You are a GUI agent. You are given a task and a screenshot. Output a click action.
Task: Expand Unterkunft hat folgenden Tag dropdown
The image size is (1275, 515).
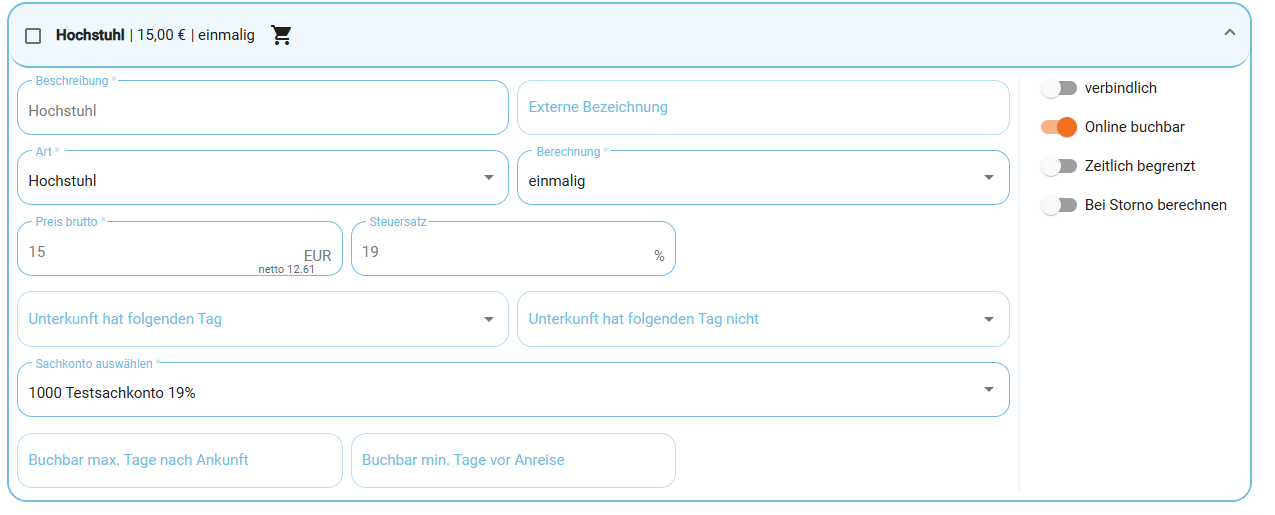point(263,319)
